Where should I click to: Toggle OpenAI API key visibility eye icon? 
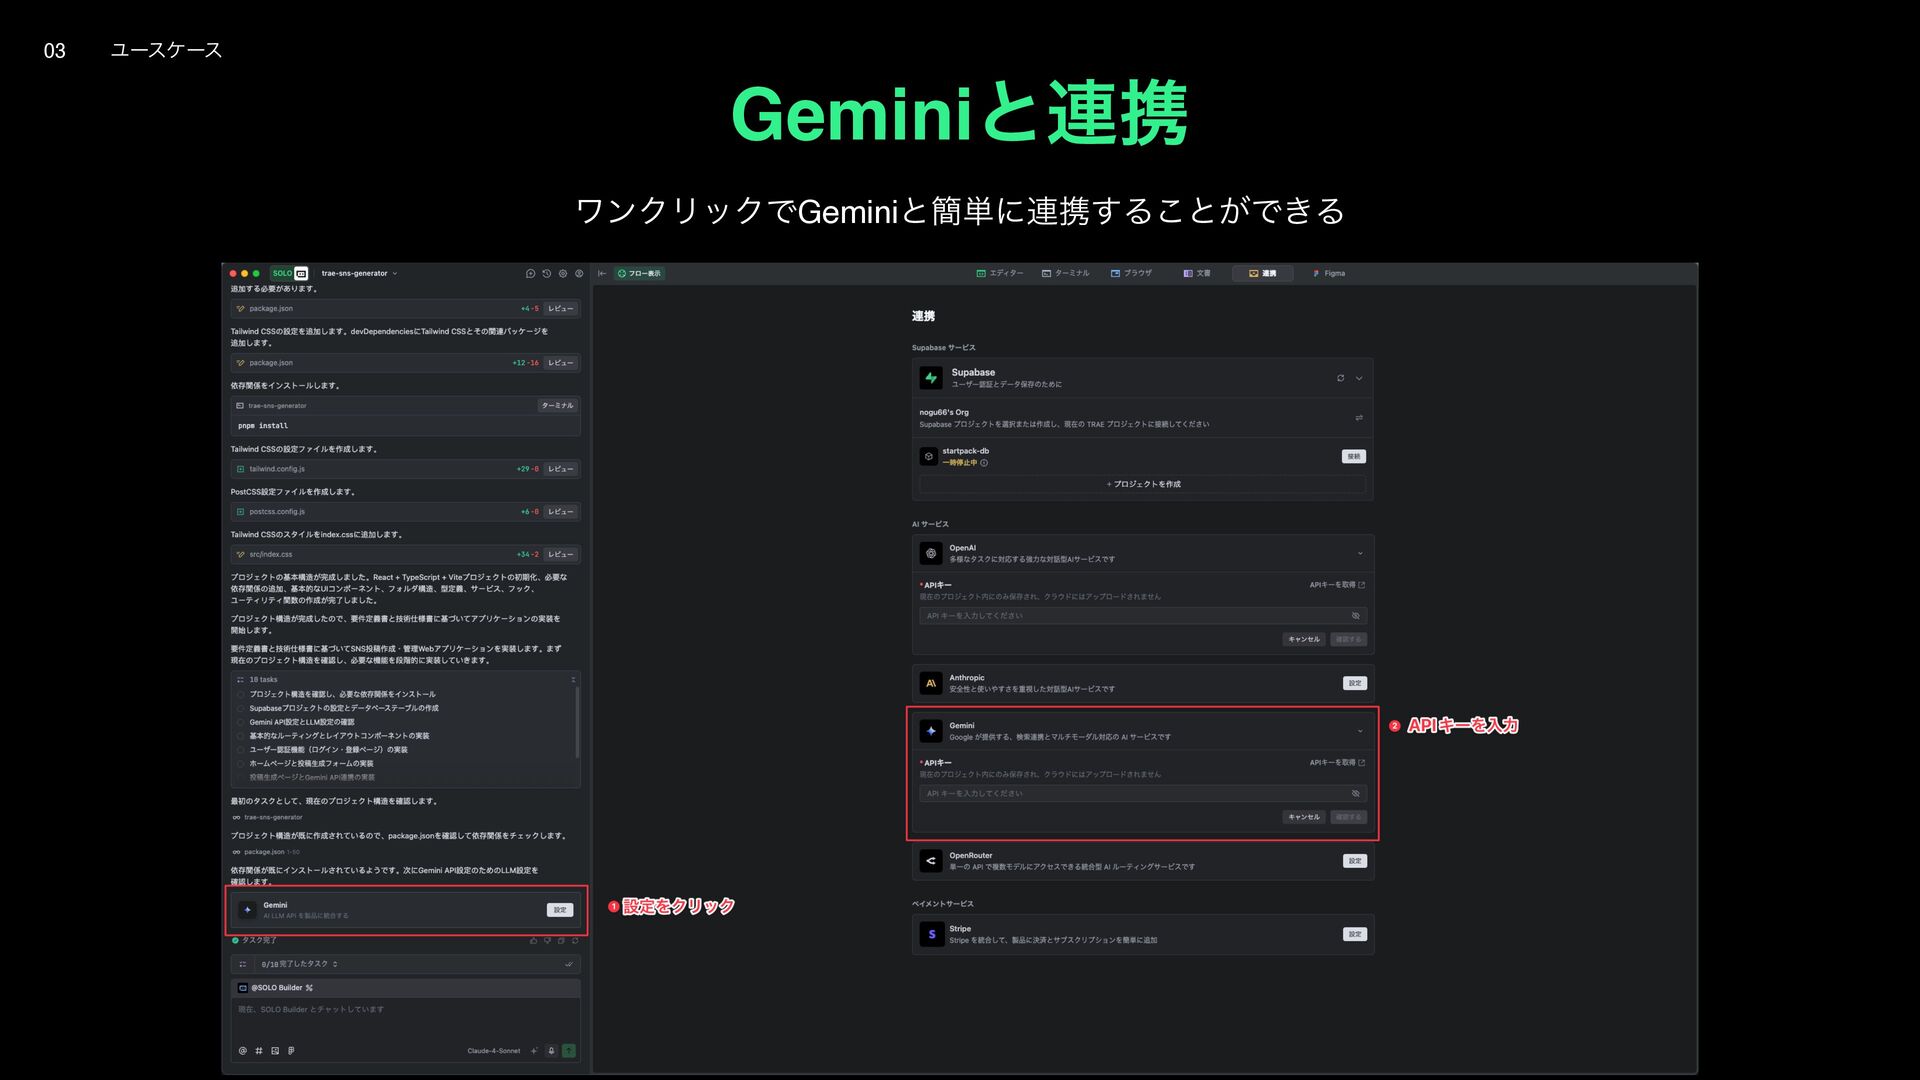tap(1356, 616)
